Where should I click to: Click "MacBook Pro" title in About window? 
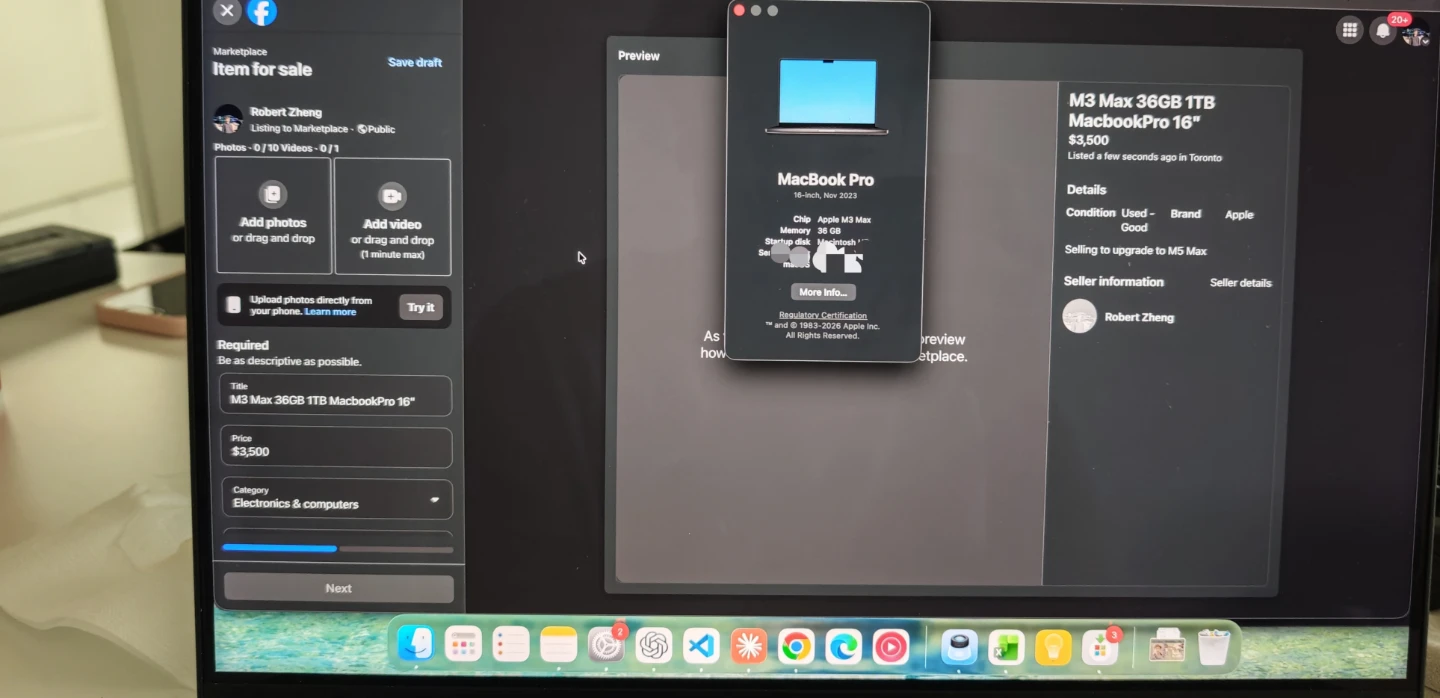[826, 180]
